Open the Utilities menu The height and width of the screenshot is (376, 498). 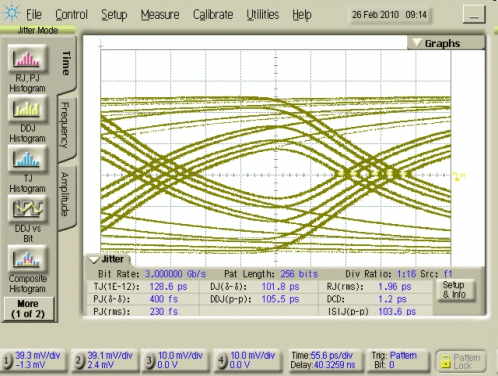[263, 15]
